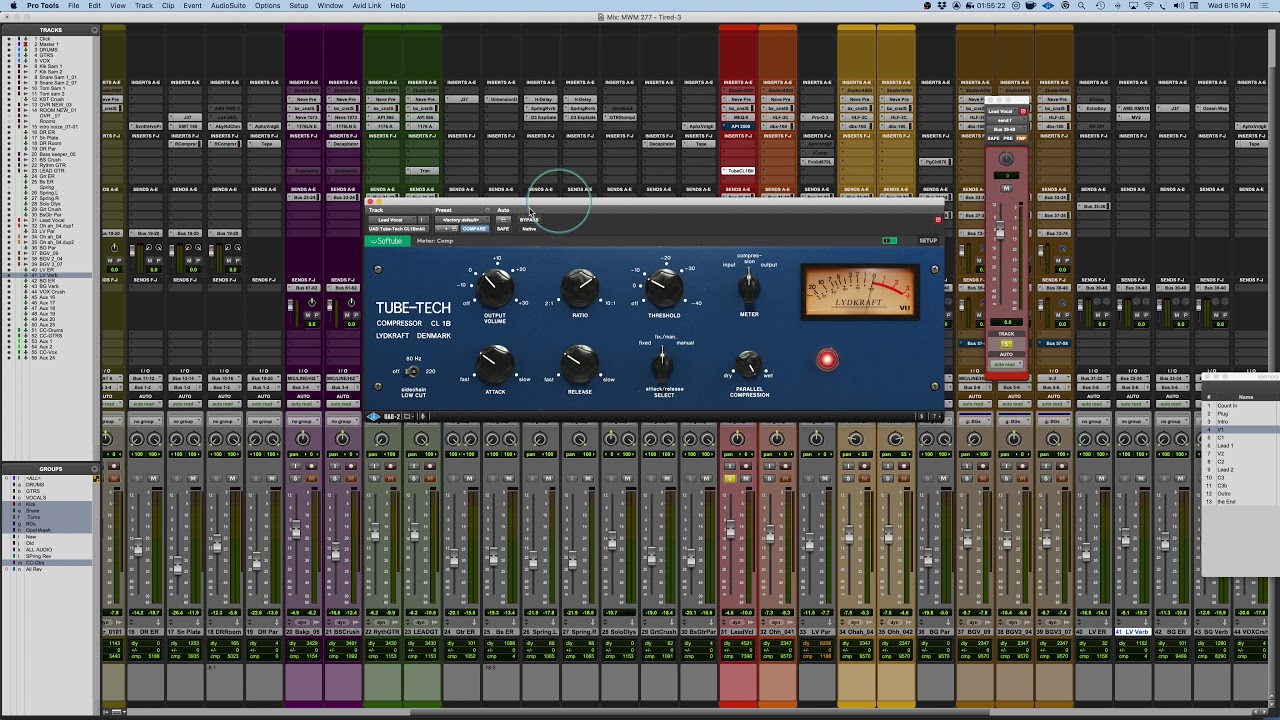Click the Pro Tools application menu

[x=43, y=6]
